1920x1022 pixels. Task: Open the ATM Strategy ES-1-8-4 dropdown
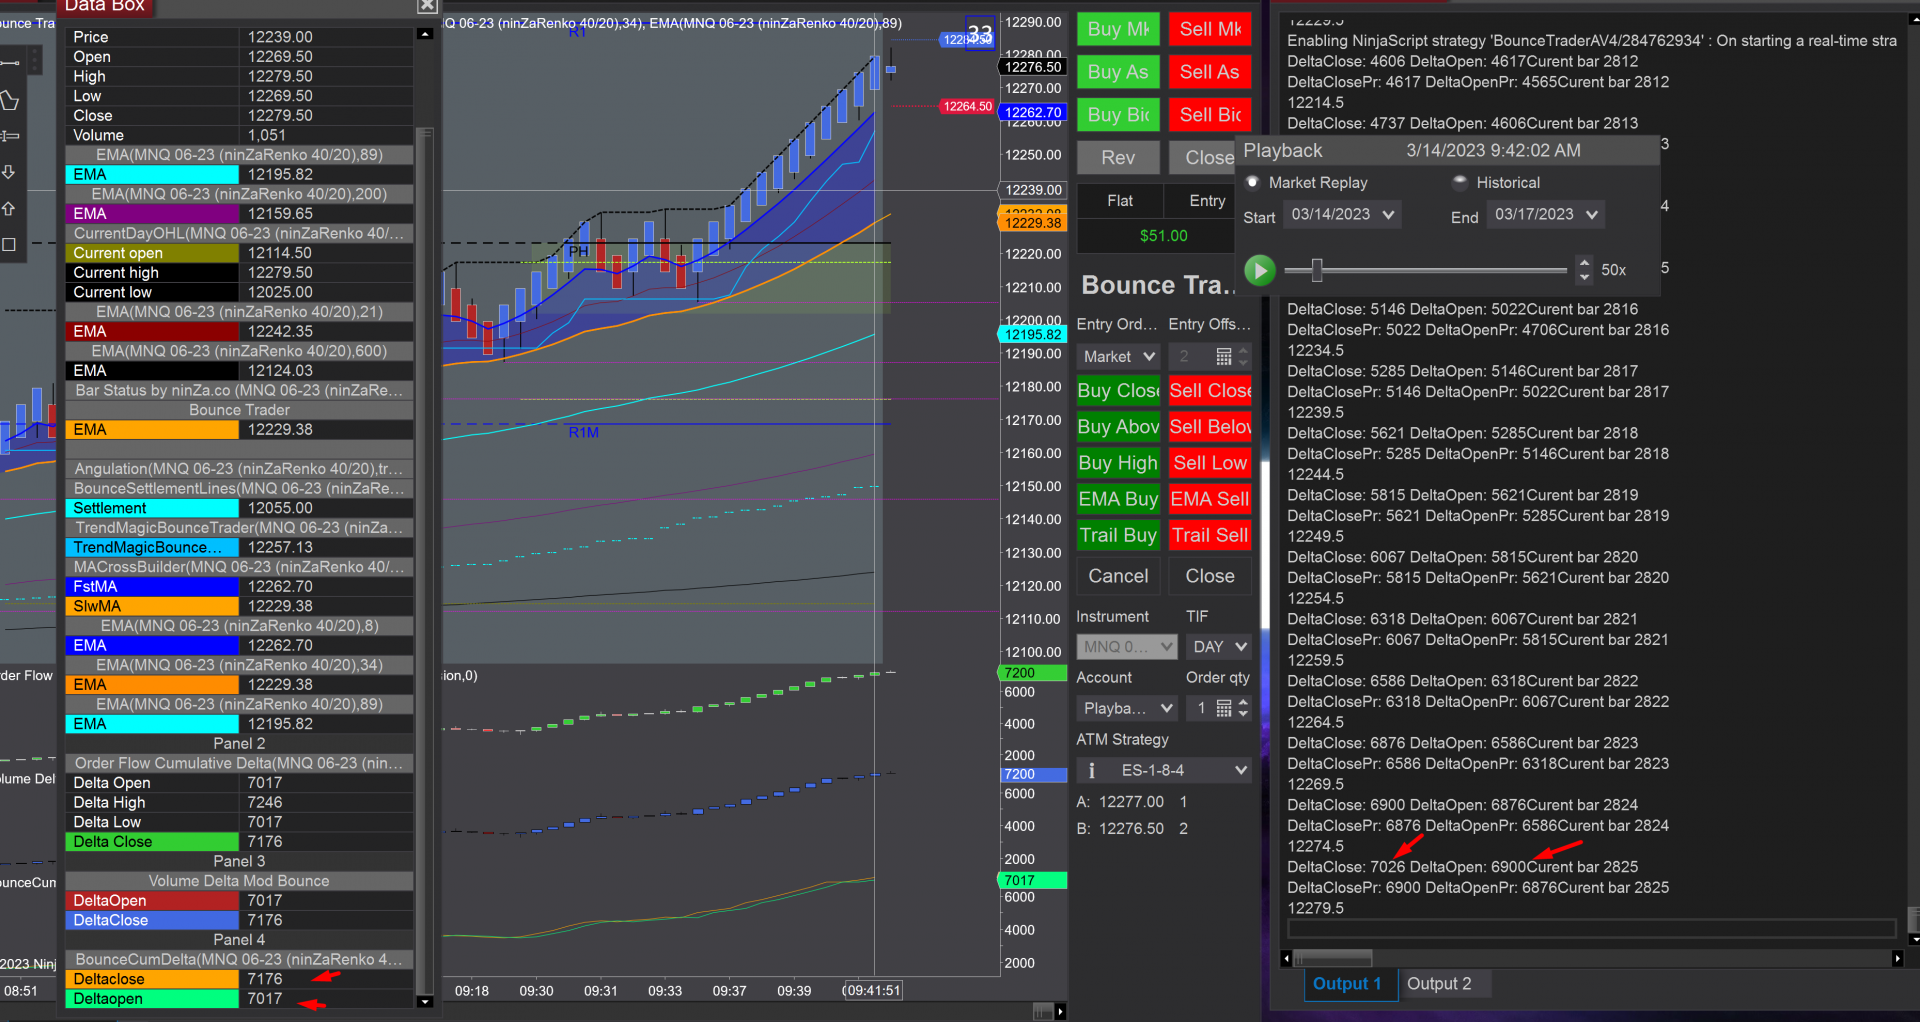pyautogui.click(x=1164, y=770)
